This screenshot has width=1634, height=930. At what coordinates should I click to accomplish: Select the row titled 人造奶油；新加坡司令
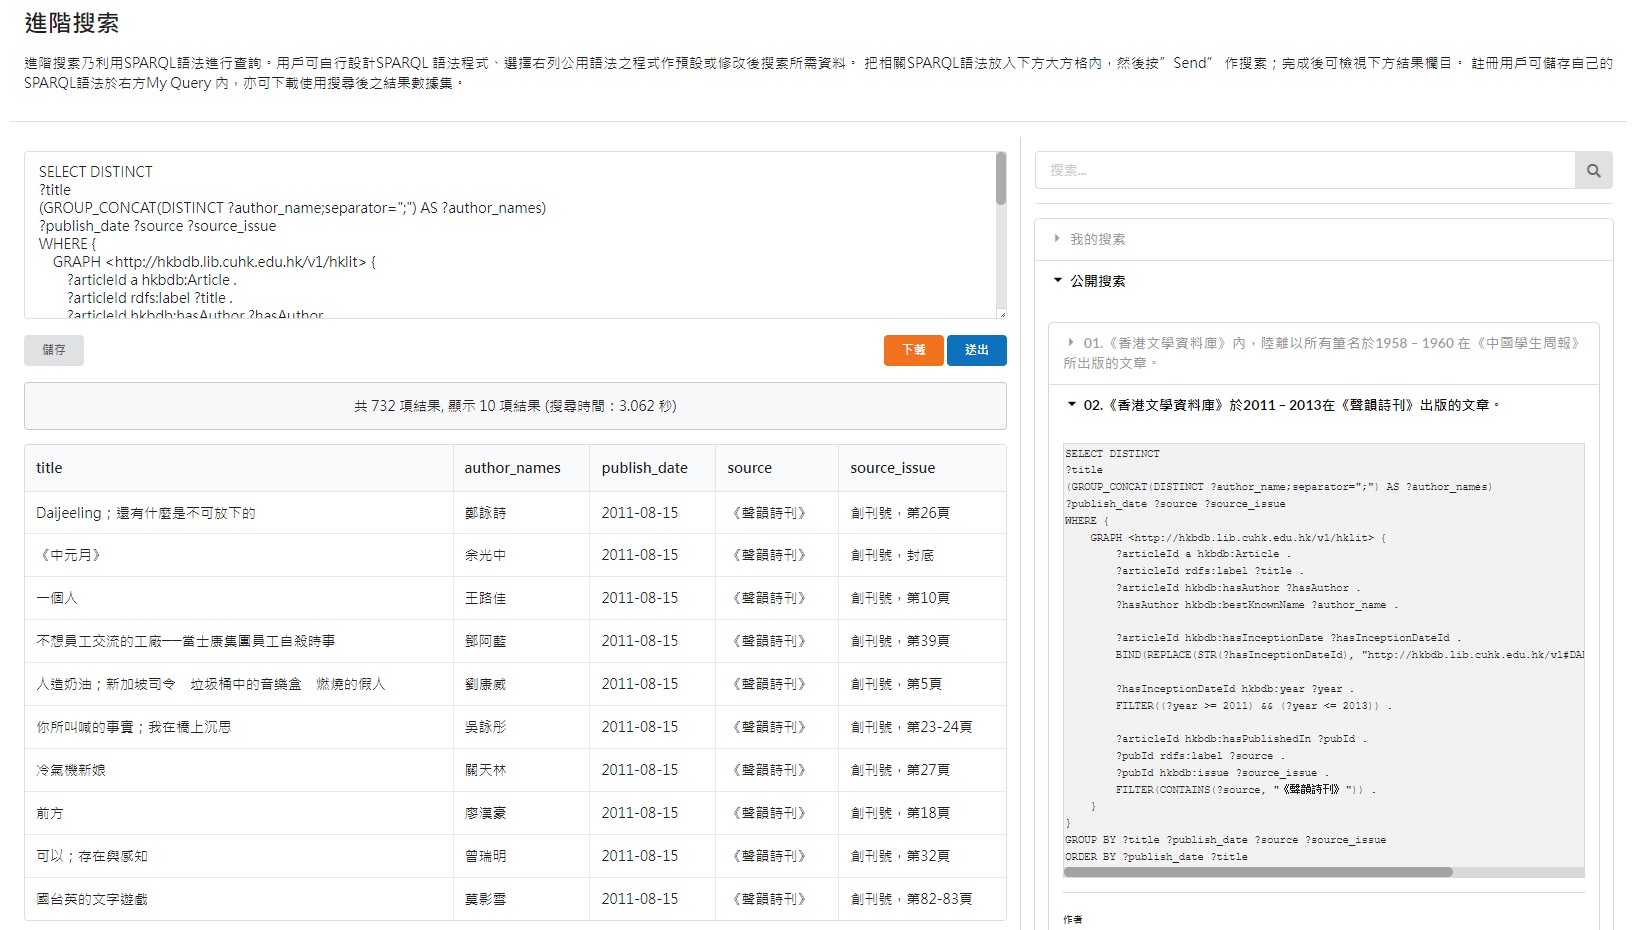515,684
